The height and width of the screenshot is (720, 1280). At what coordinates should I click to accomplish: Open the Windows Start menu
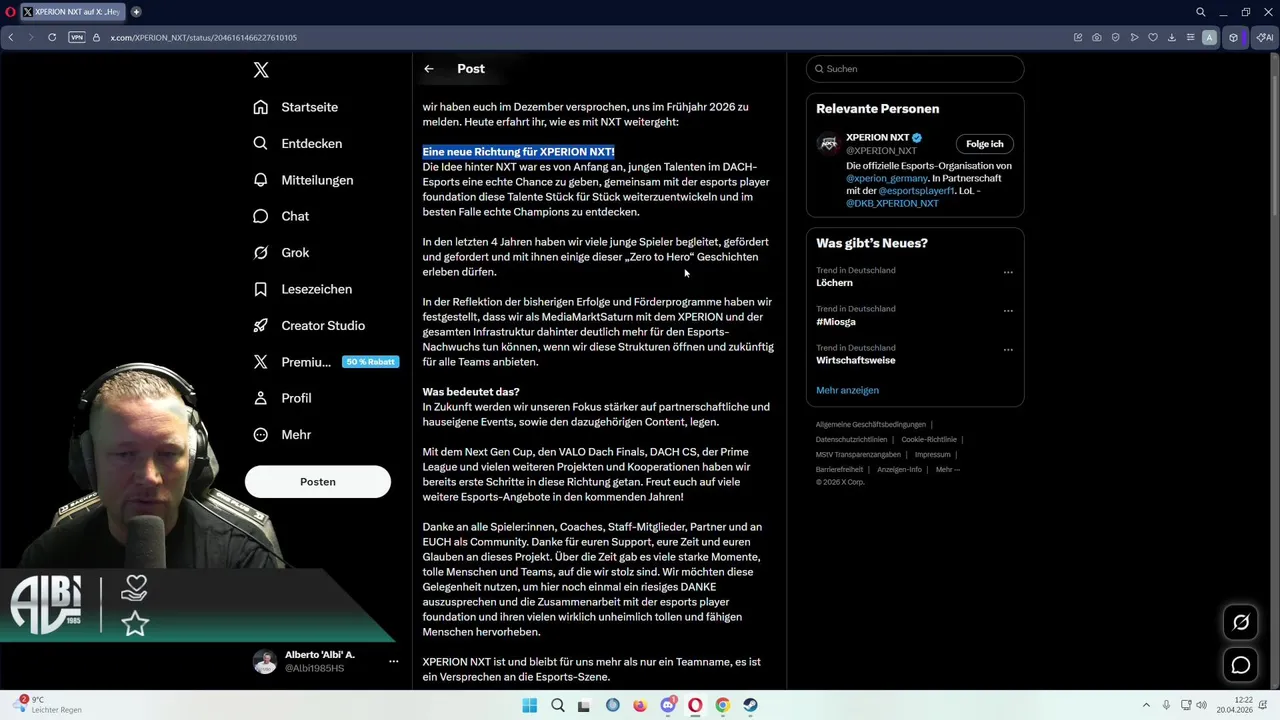[x=530, y=705]
